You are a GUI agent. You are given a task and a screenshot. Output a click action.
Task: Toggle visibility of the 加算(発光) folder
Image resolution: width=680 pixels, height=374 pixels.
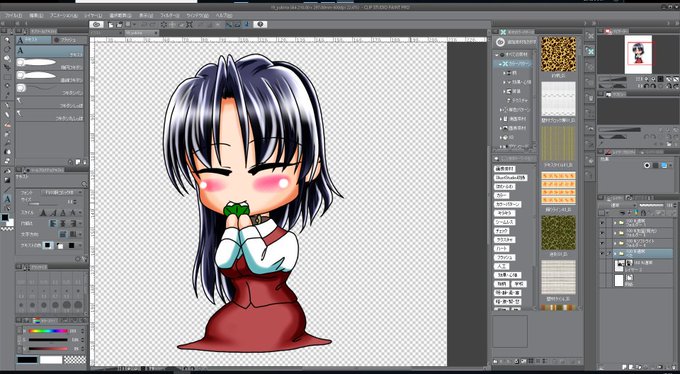tap(602, 233)
